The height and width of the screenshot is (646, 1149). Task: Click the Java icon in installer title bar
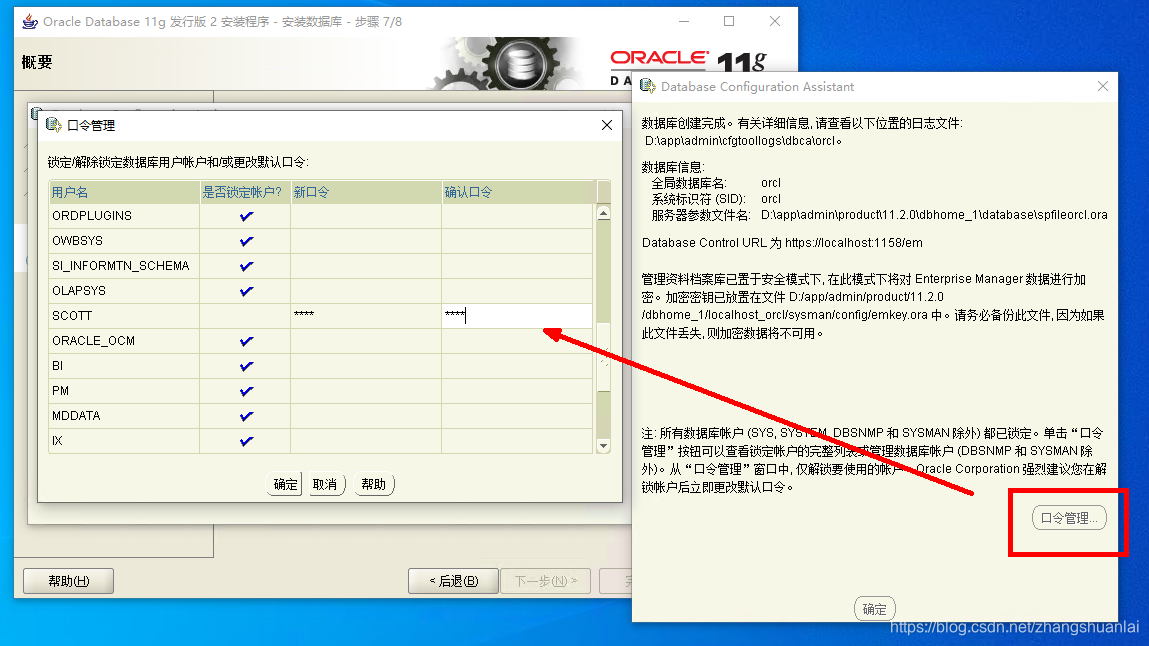(30, 21)
